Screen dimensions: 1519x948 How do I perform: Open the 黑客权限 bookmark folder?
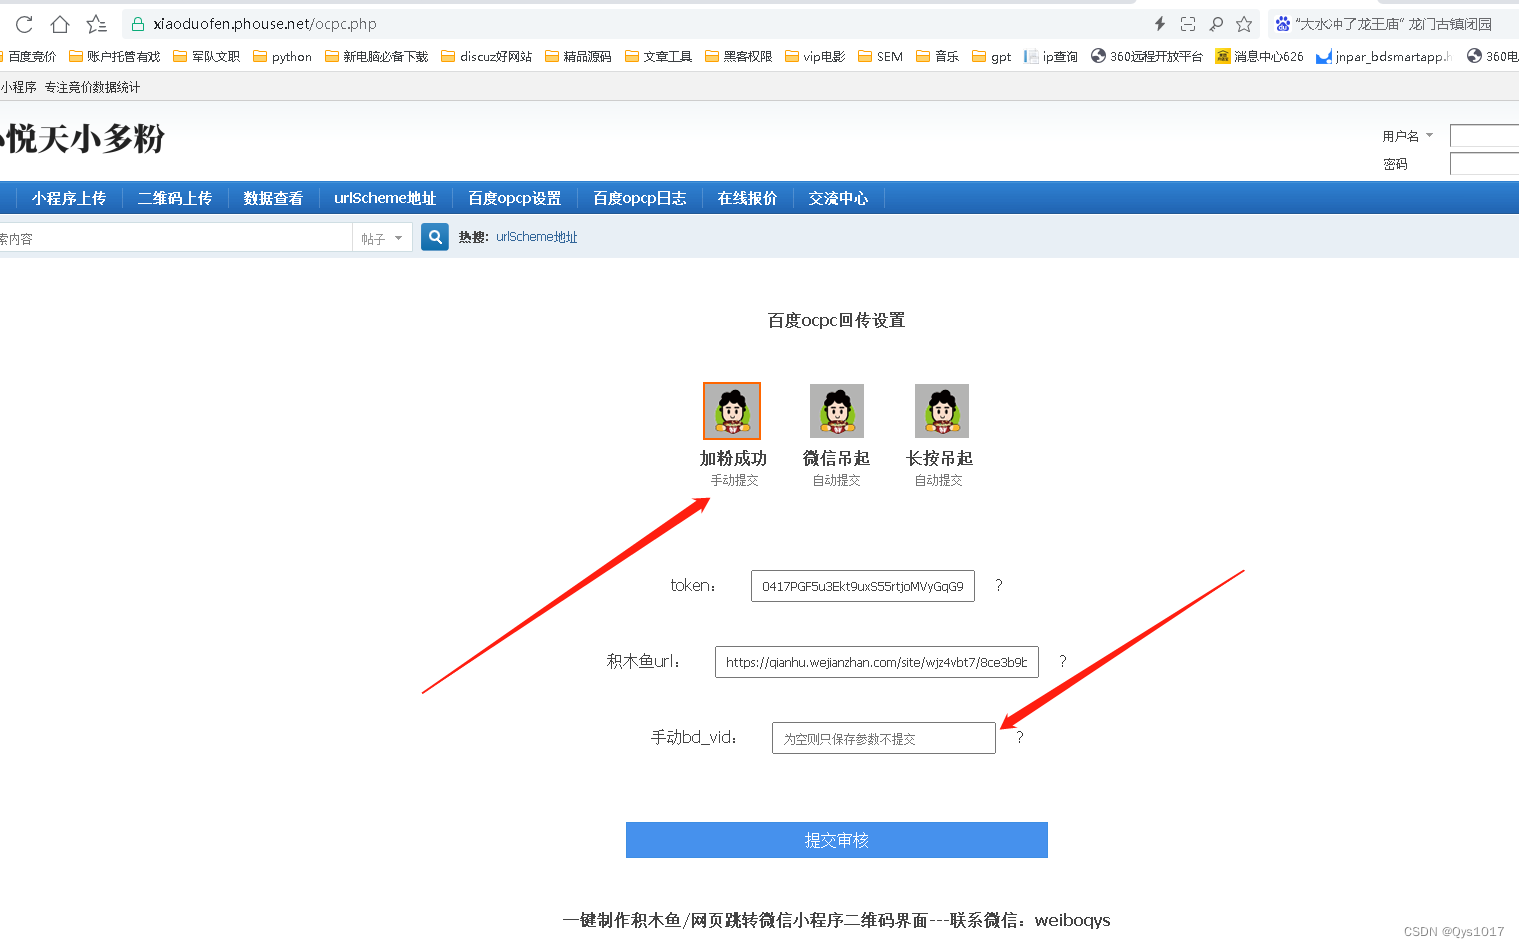point(738,57)
